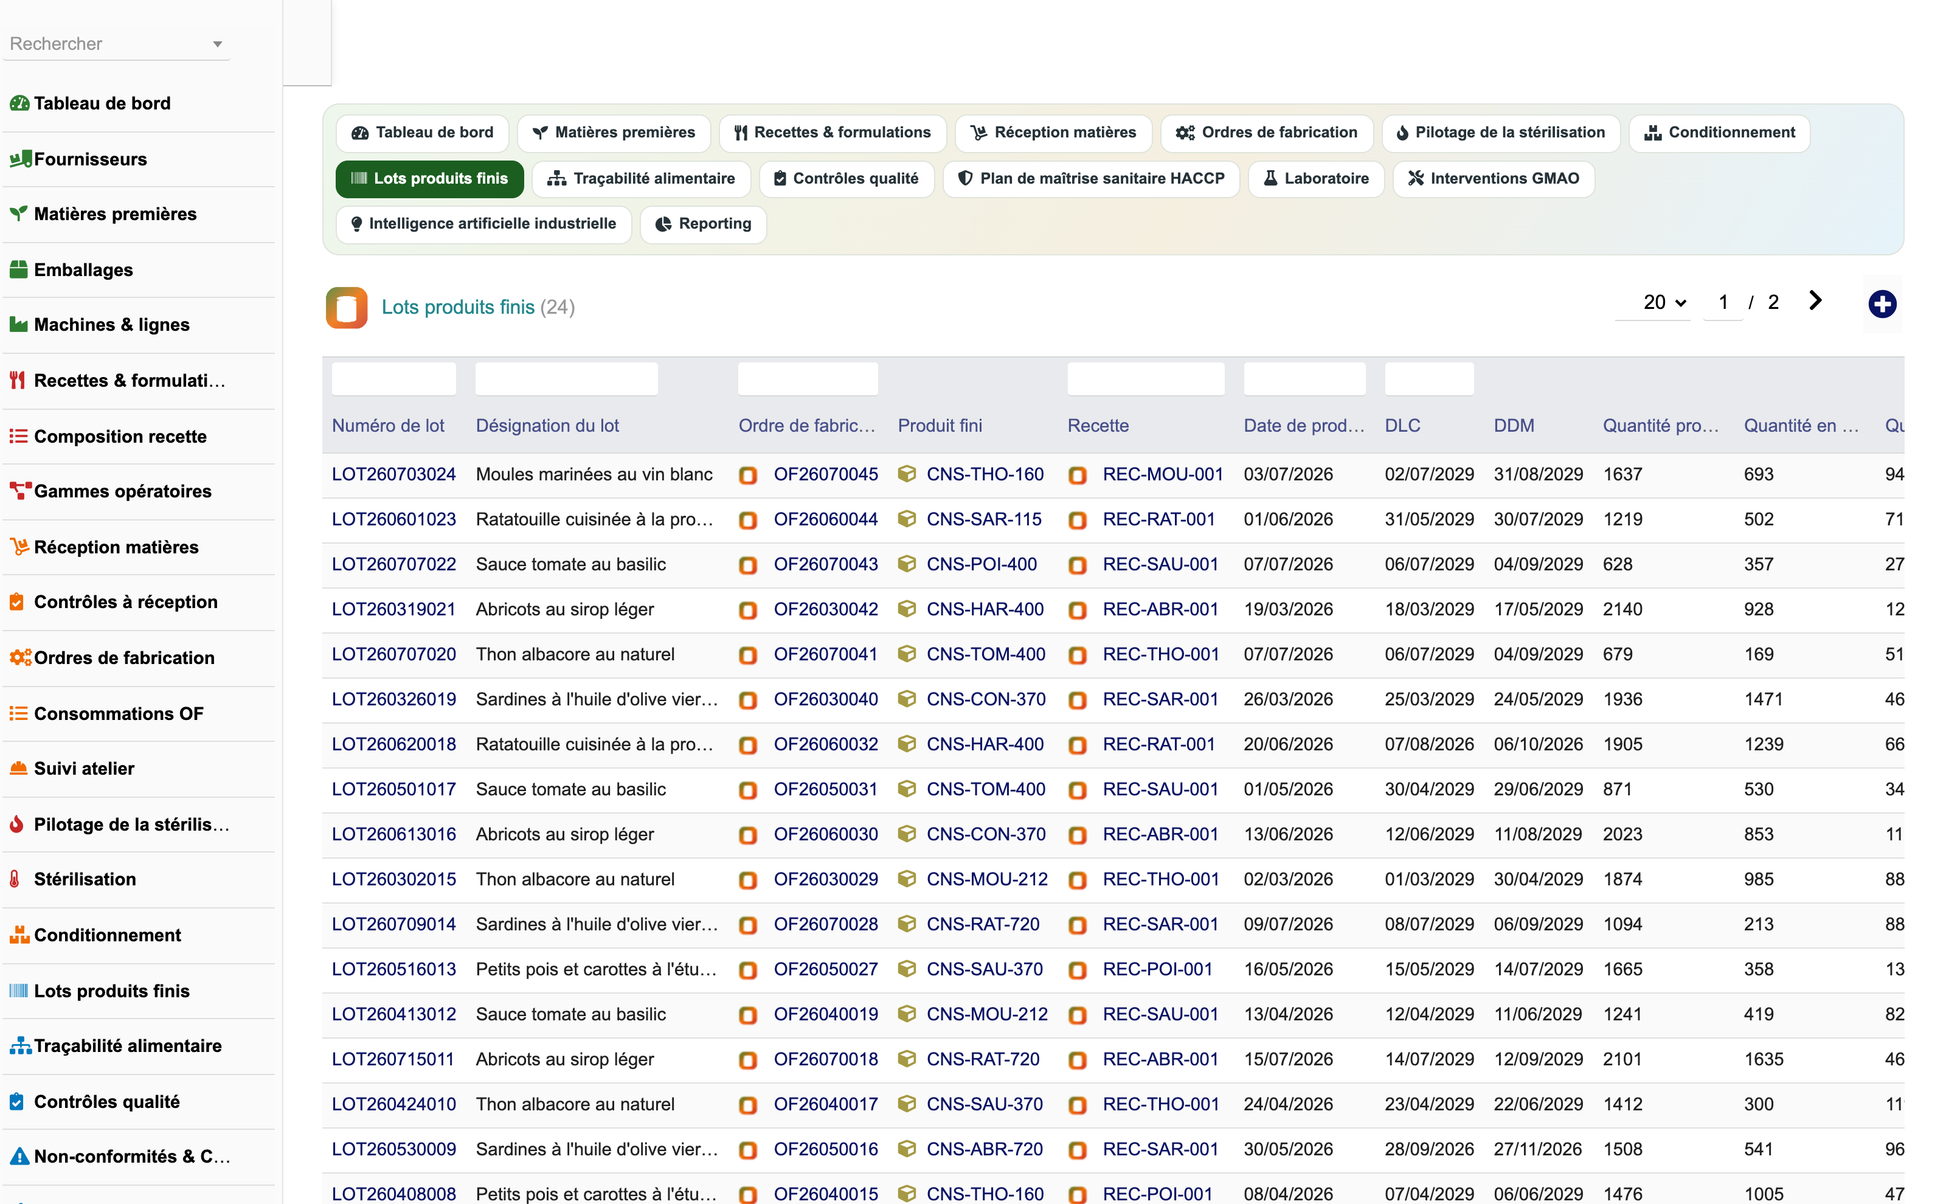Open the Recettes & formulations tab
The image size is (1946, 1204).
(833, 133)
